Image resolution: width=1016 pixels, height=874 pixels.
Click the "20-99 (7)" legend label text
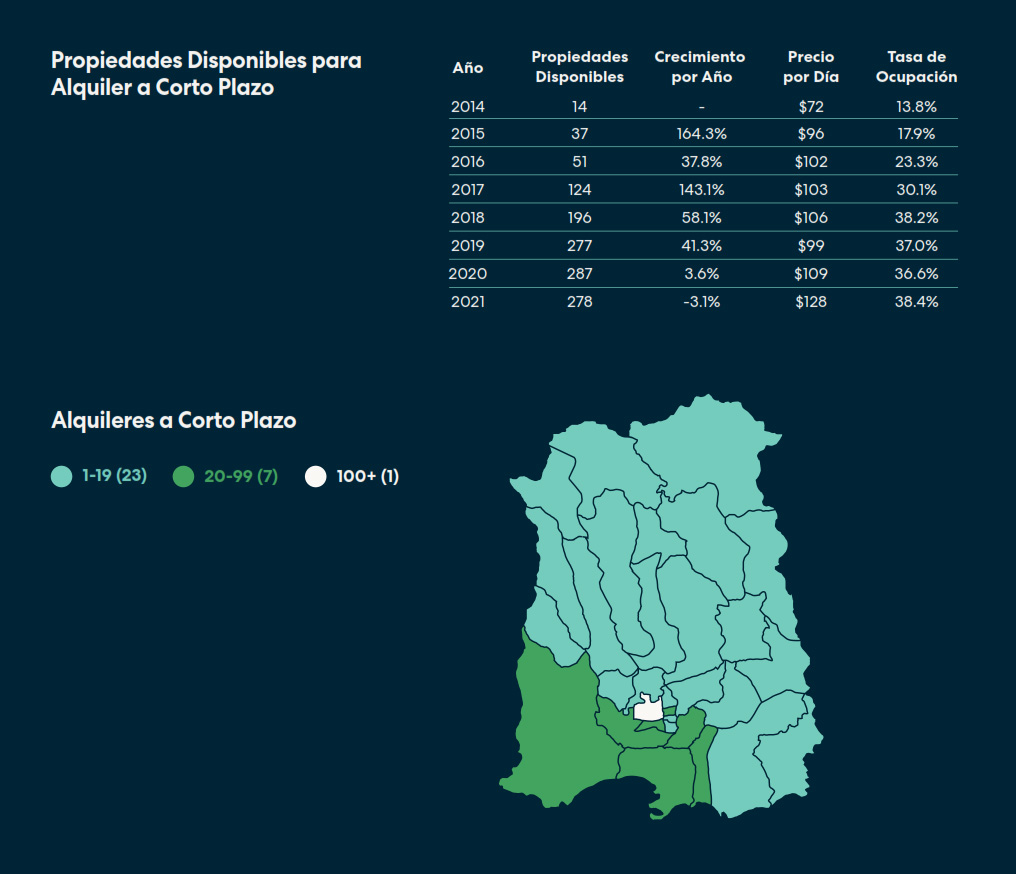tap(241, 477)
